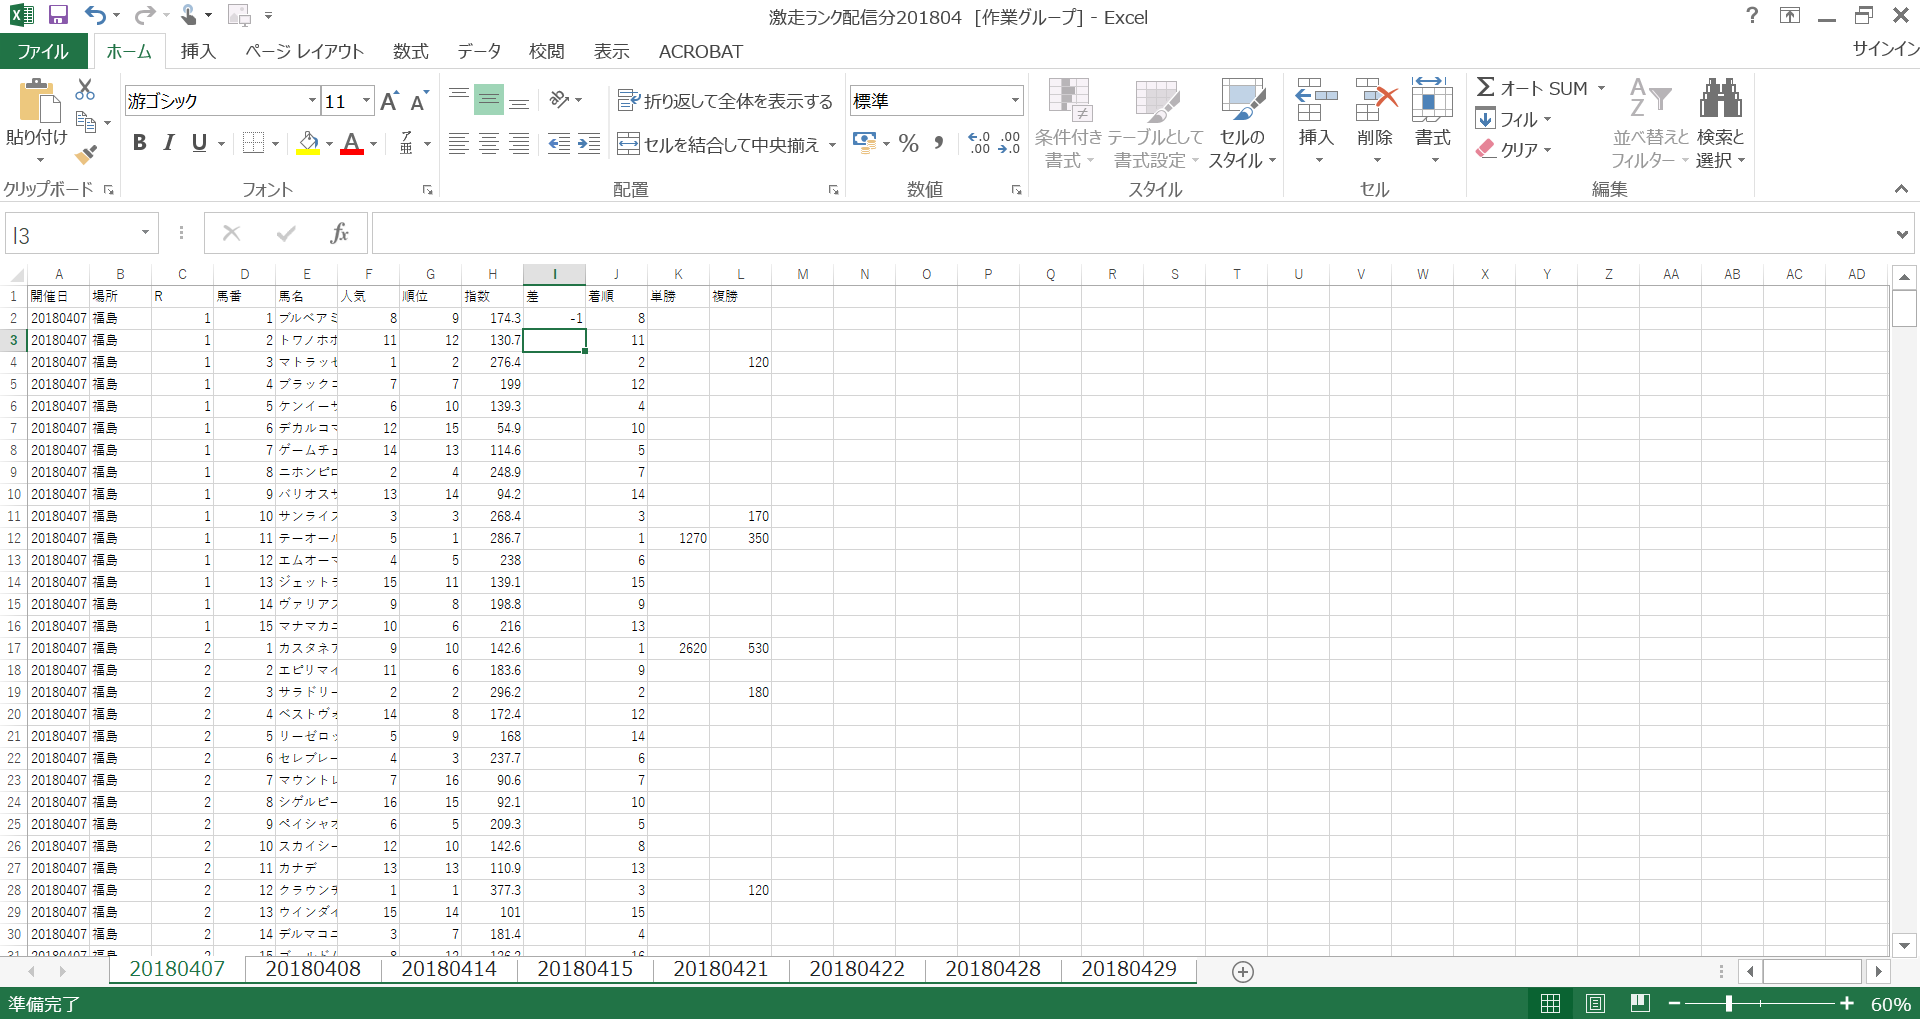The image size is (1920, 1019).
Task: Open the number format dropdown 標準
Action: coord(1015,101)
